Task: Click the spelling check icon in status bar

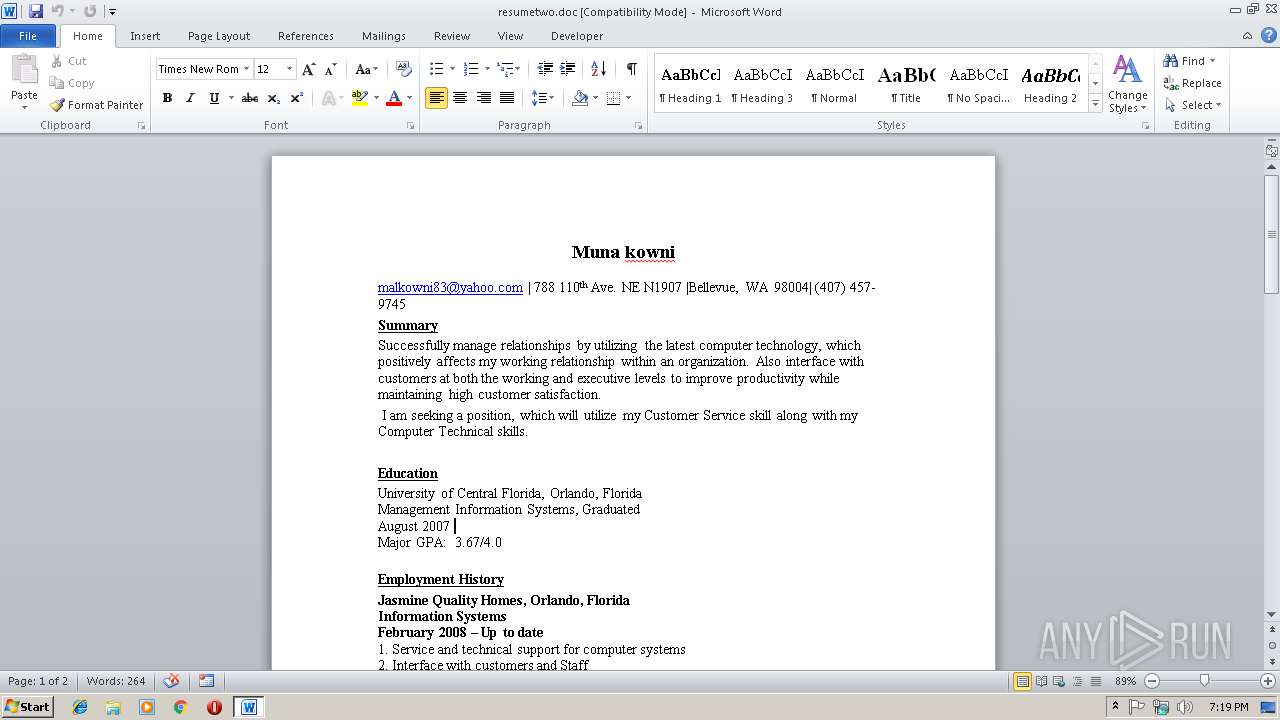Action: 172,681
